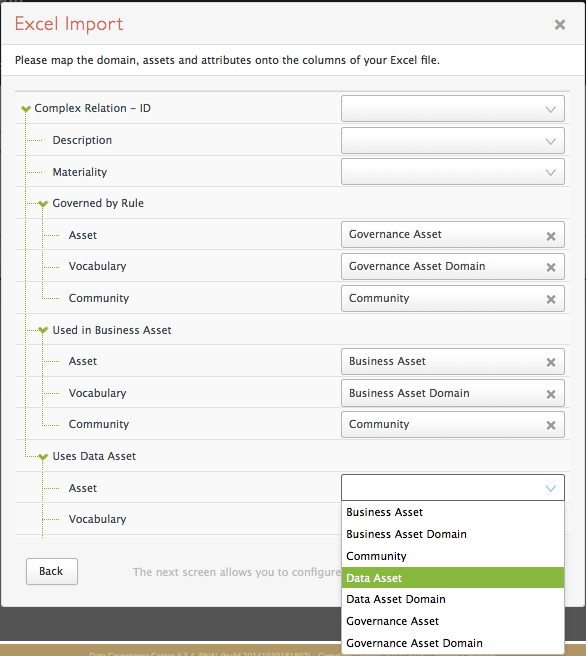Collapse the Uses Data Asset section
This screenshot has width=586, height=656.
[x=43, y=457]
